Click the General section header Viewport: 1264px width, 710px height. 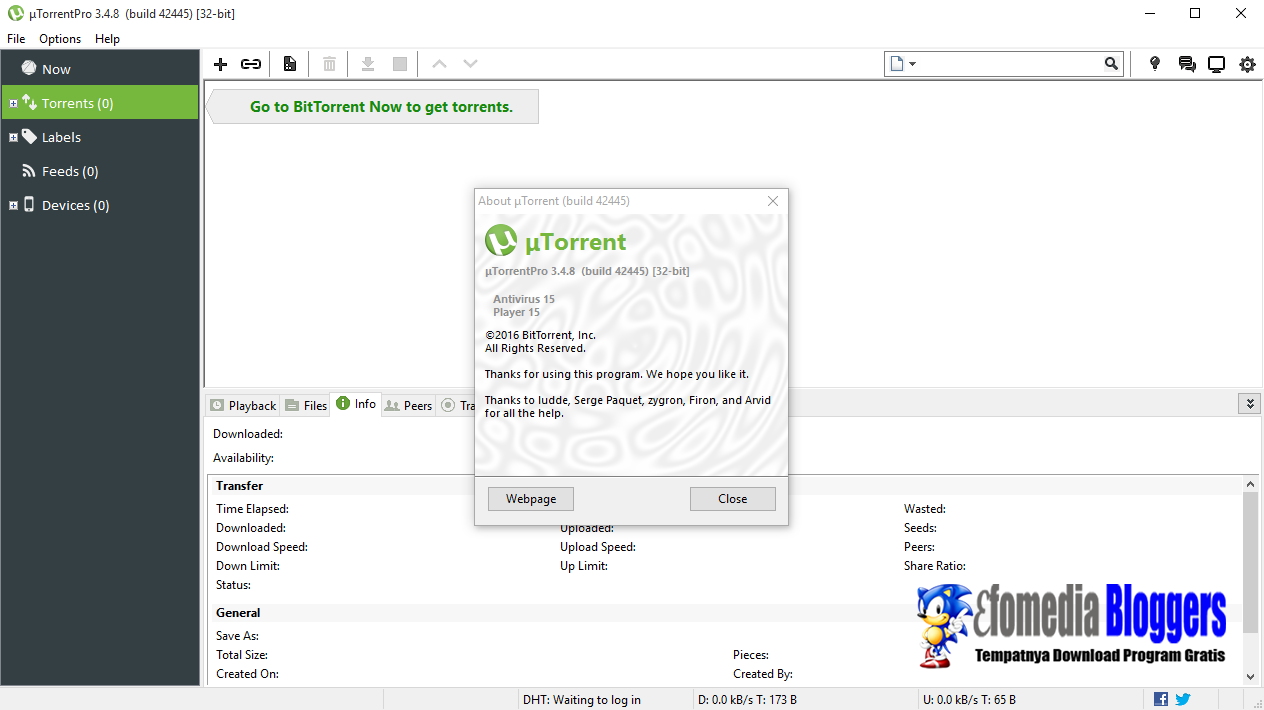coord(238,613)
